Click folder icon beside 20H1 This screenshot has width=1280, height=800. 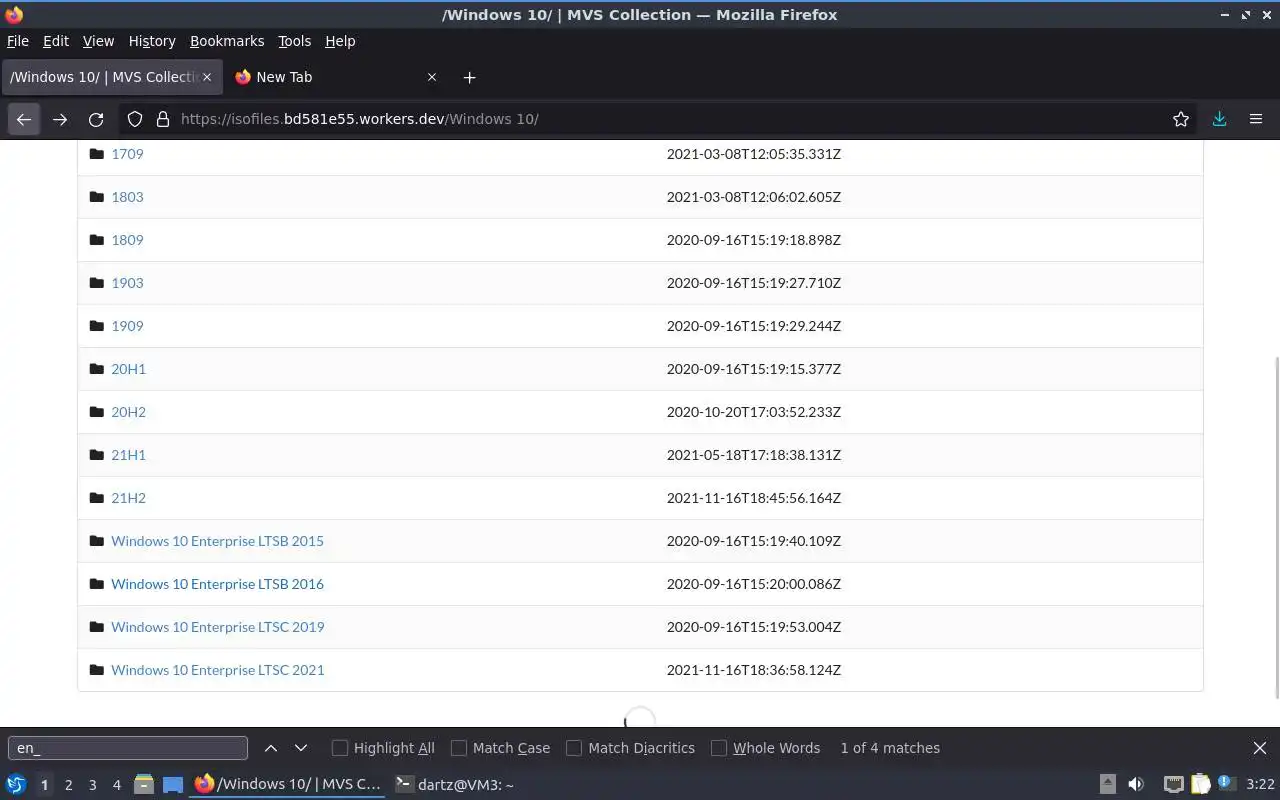[97, 369]
